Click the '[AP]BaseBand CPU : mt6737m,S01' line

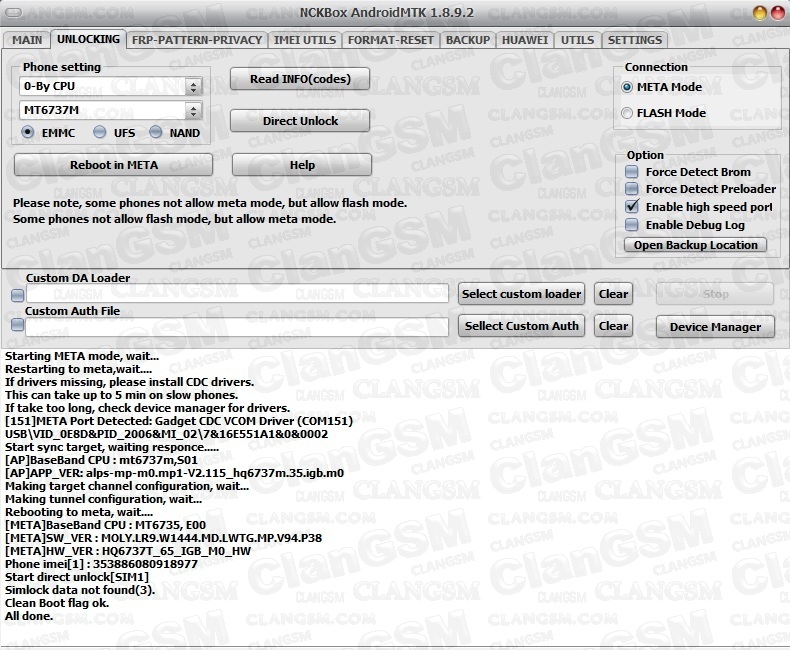coord(101,461)
